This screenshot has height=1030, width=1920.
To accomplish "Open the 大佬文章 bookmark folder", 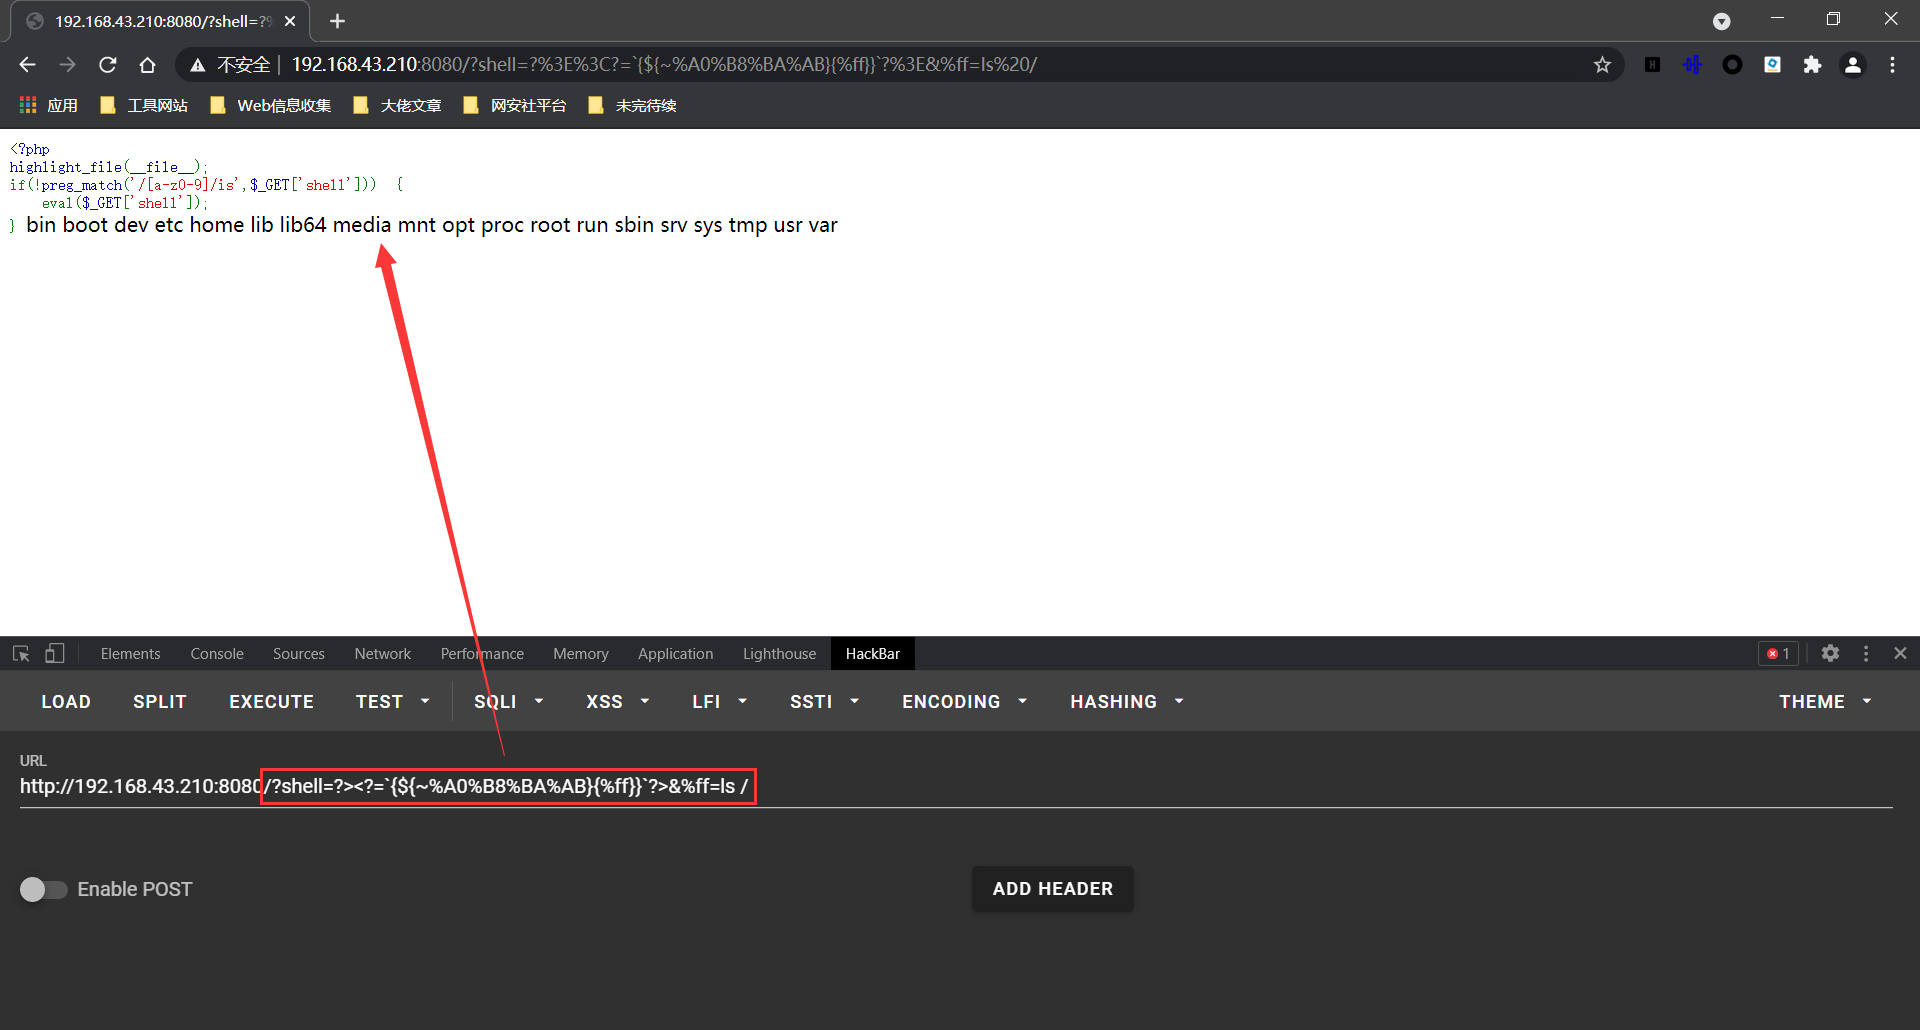I will (x=397, y=105).
